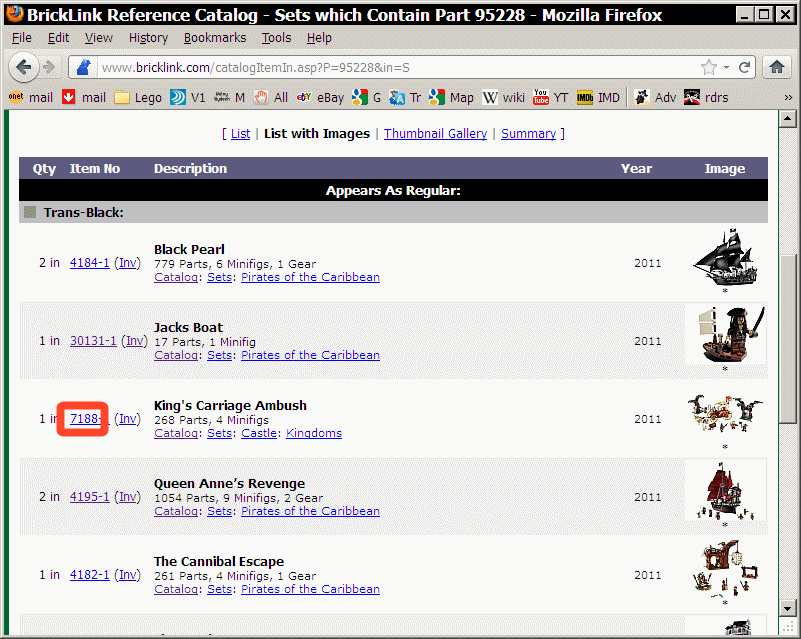Switch to Thumbnail Gallery view

coord(435,134)
